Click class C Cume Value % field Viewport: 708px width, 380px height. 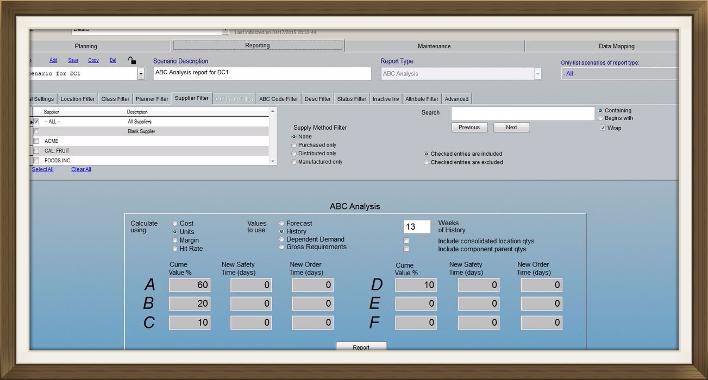[x=190, y=323]
